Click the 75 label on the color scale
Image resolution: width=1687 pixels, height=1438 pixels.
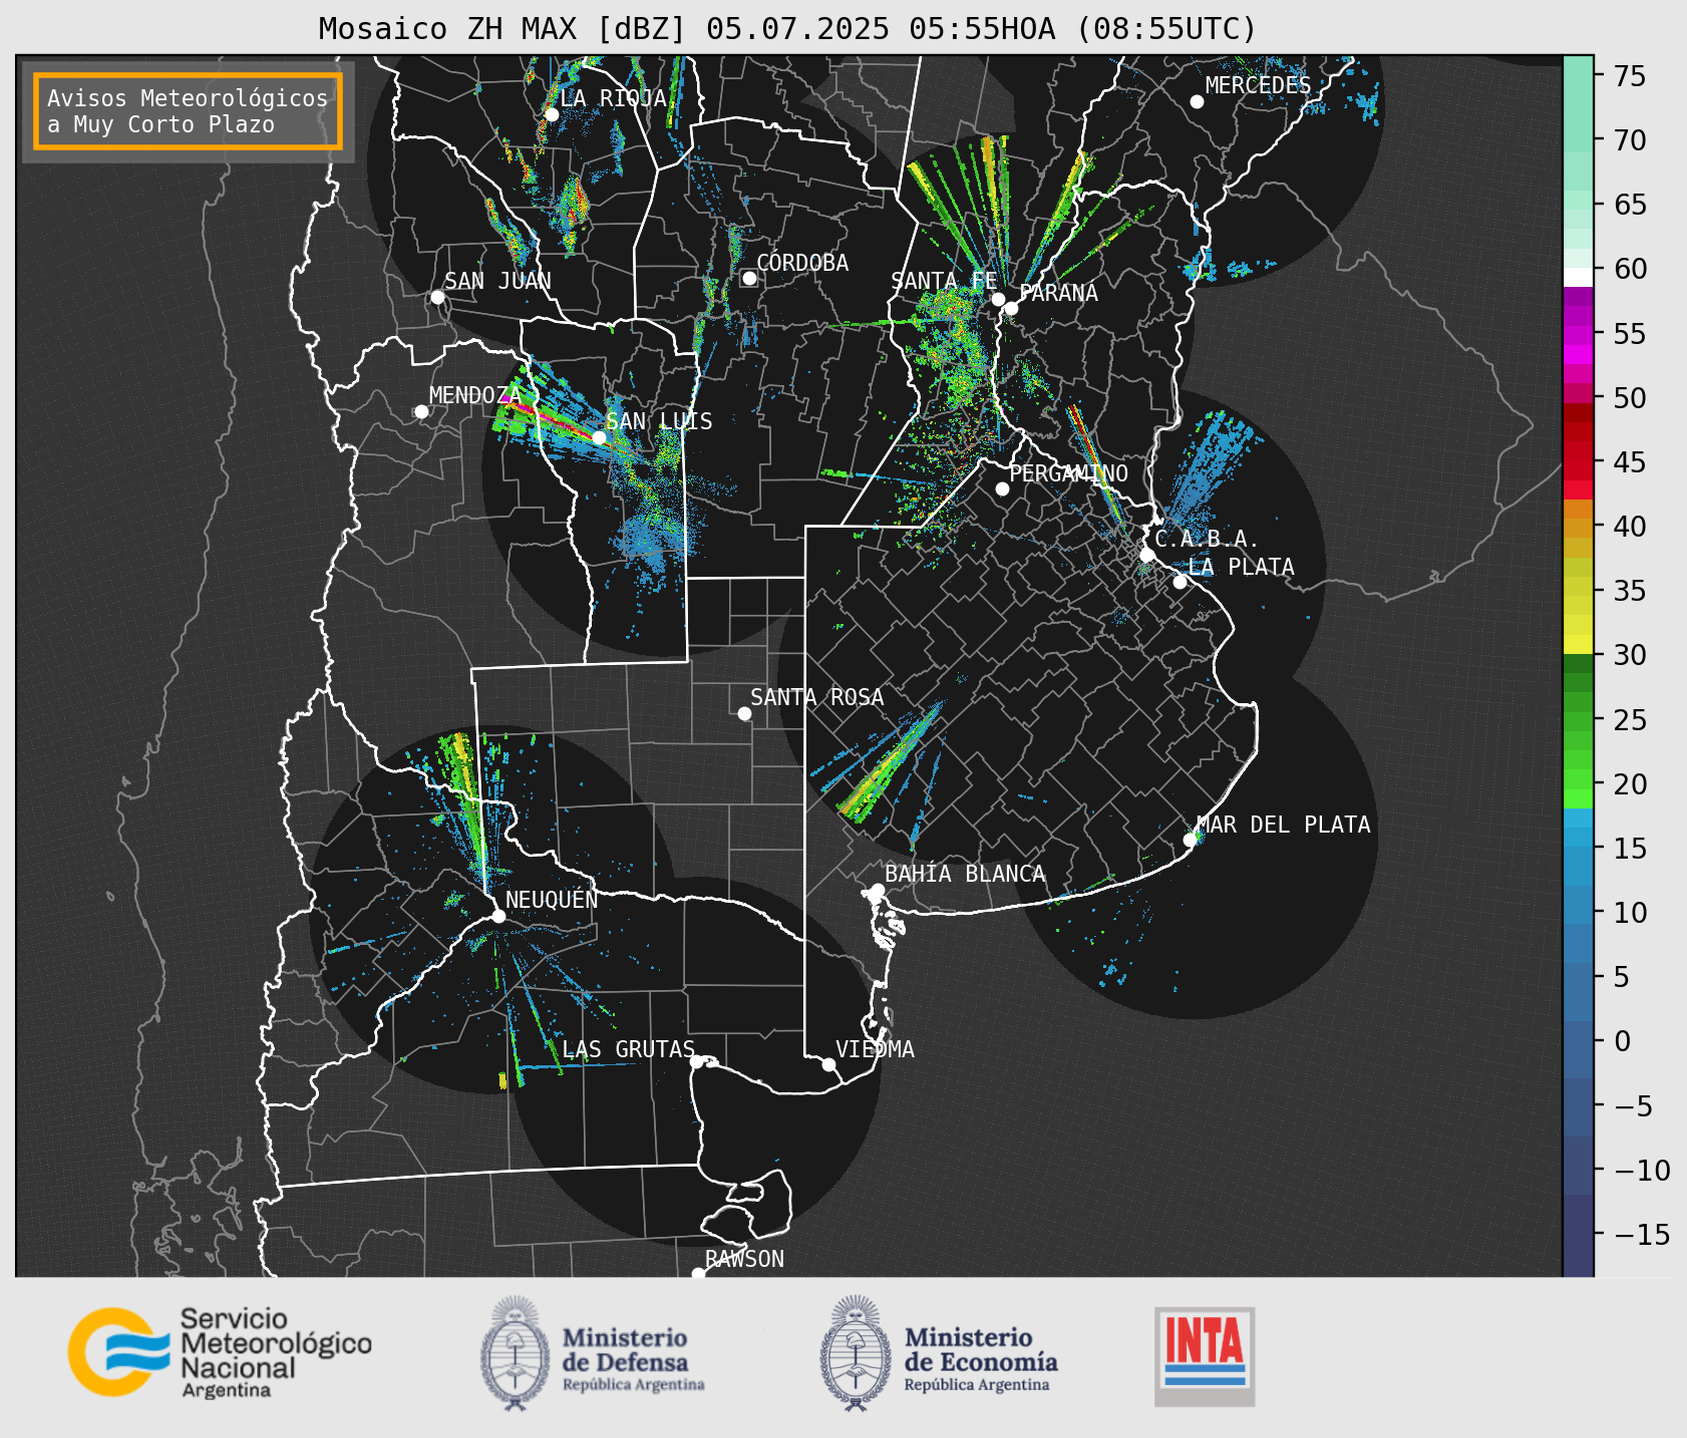(1629, 76)
